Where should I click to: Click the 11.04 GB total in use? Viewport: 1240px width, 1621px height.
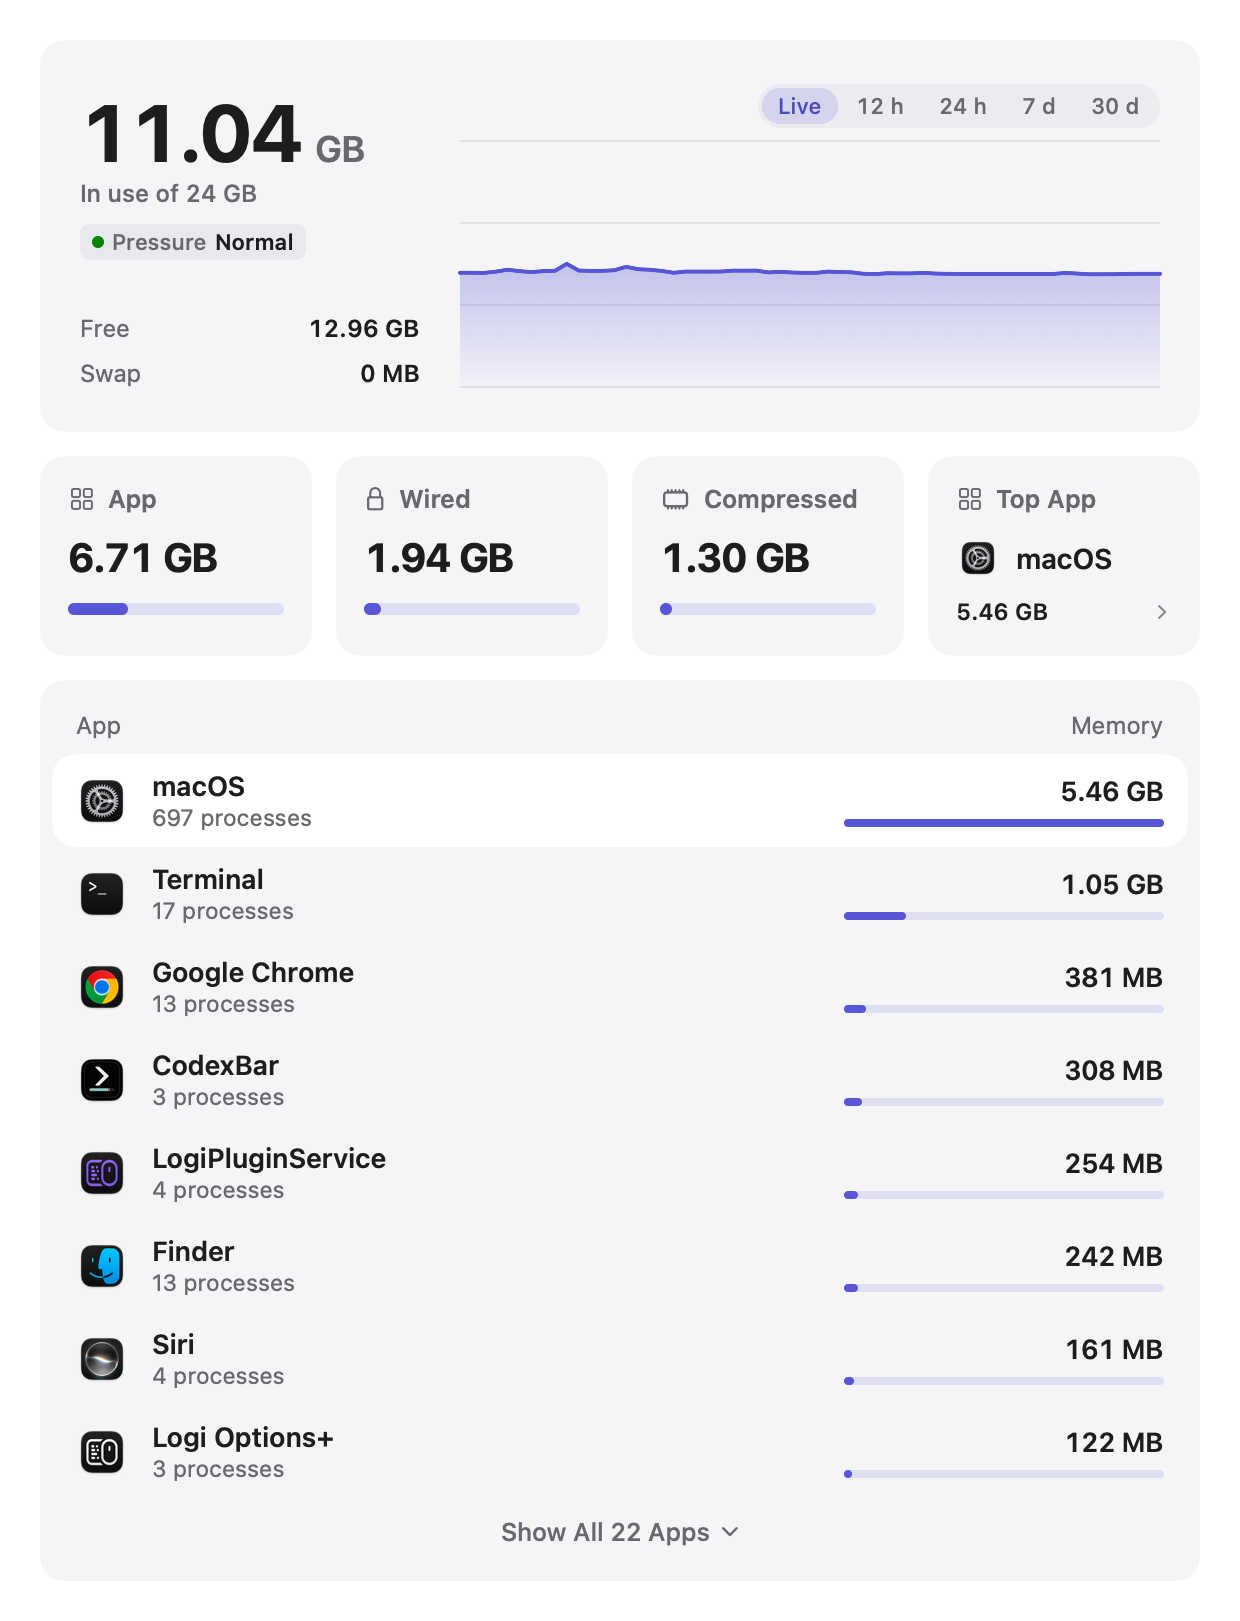coord(224,135)
